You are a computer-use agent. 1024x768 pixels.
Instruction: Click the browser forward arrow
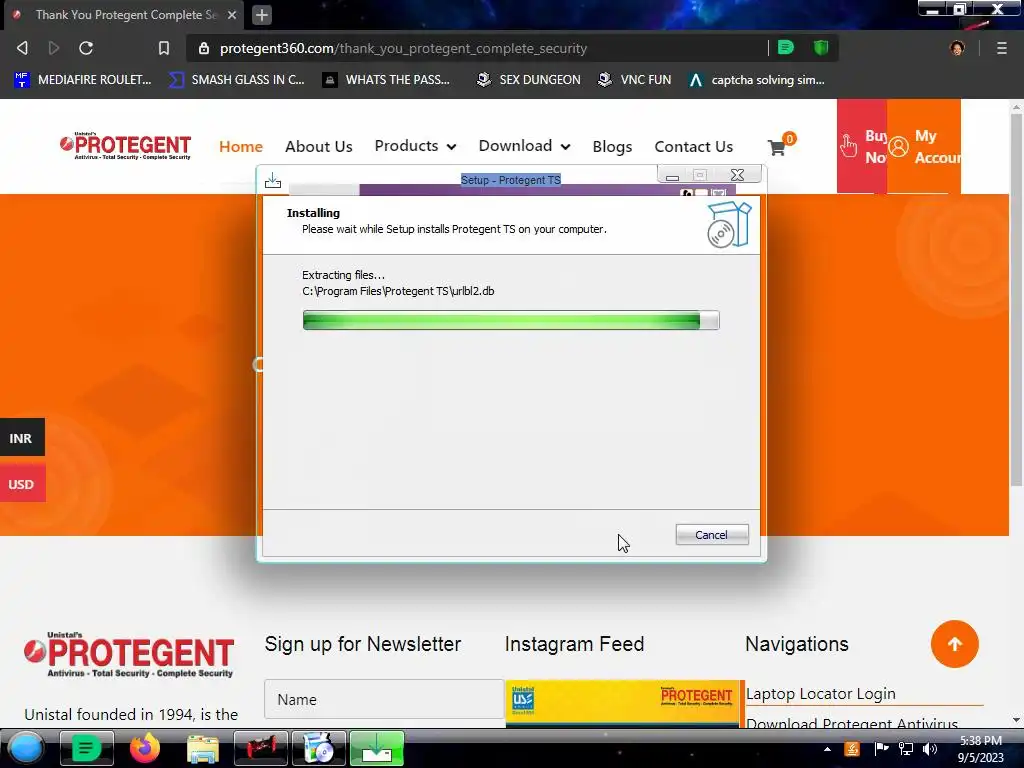tap(54, 48)
